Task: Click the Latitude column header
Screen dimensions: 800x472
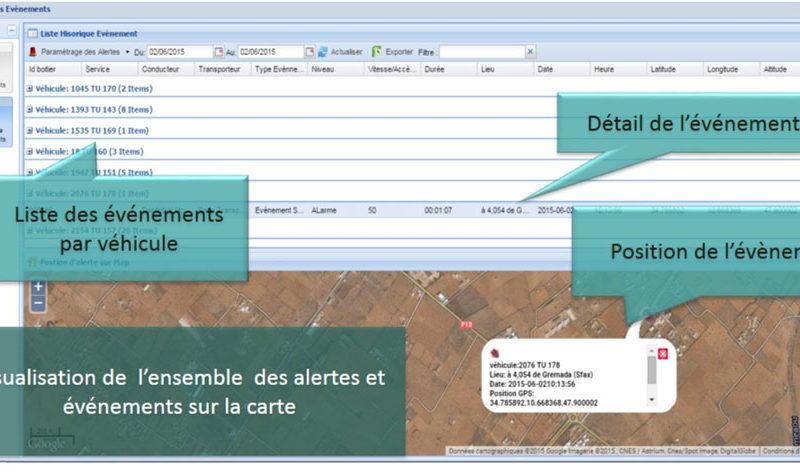Action: click(x=665, y=69)
